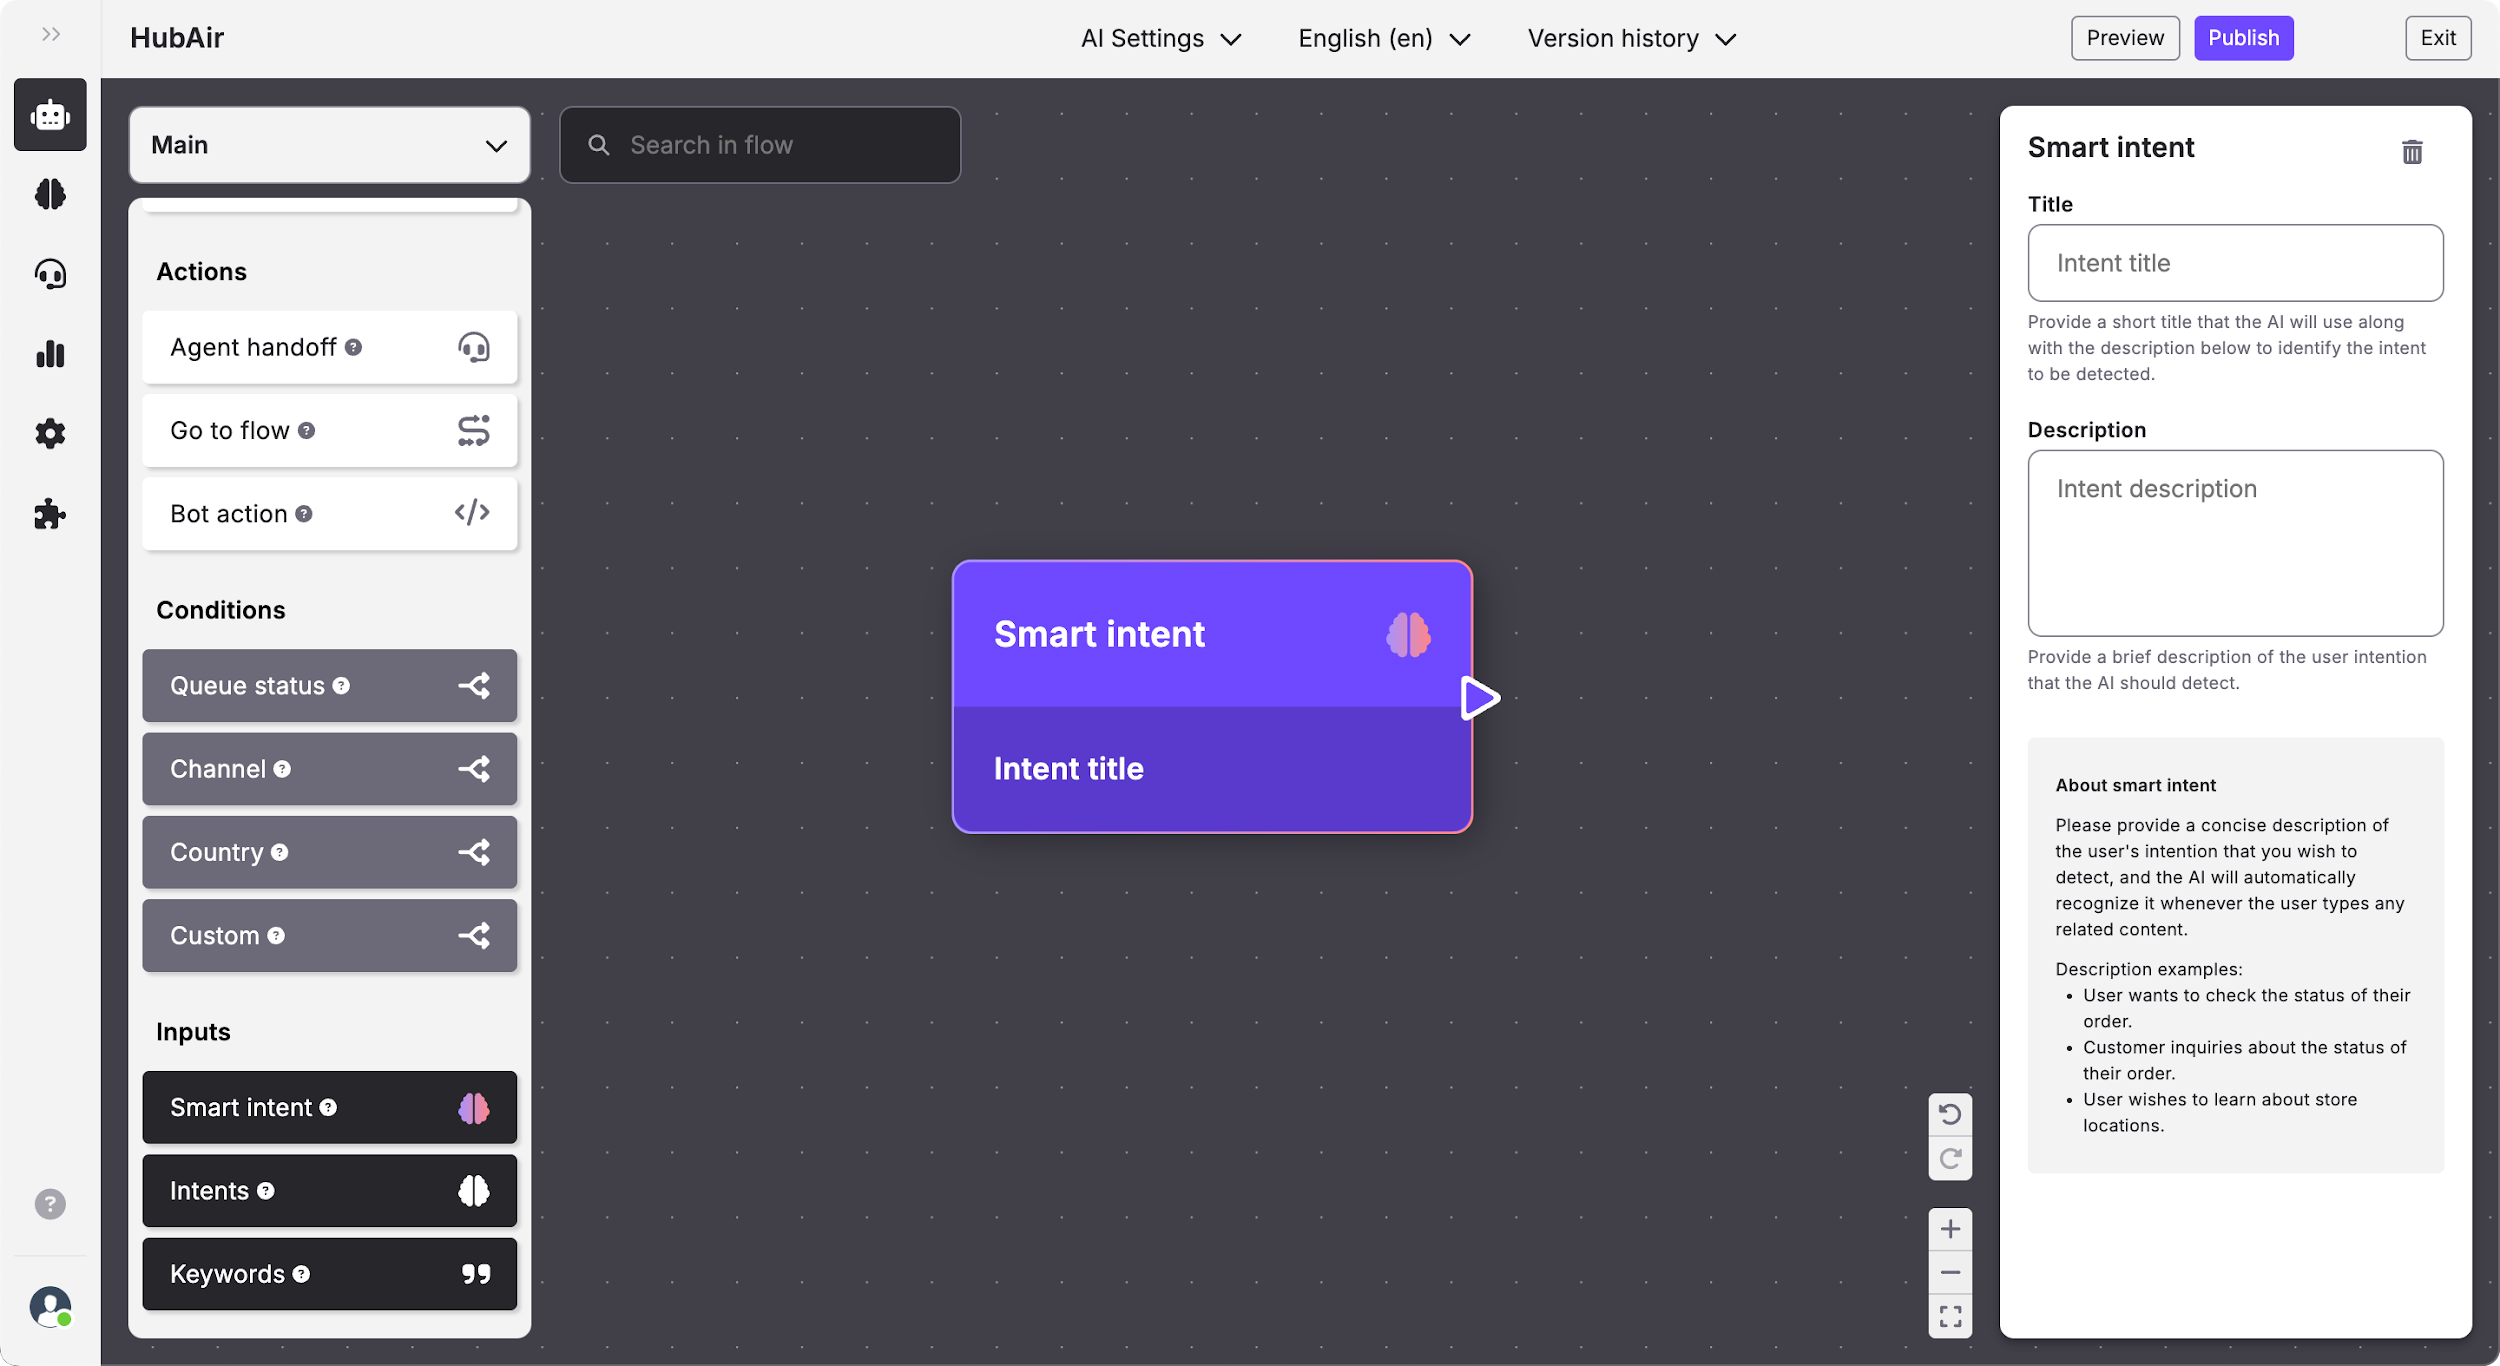Open the brain AI sidebar icon
2500x1366 pixels.
click(50, 194)
